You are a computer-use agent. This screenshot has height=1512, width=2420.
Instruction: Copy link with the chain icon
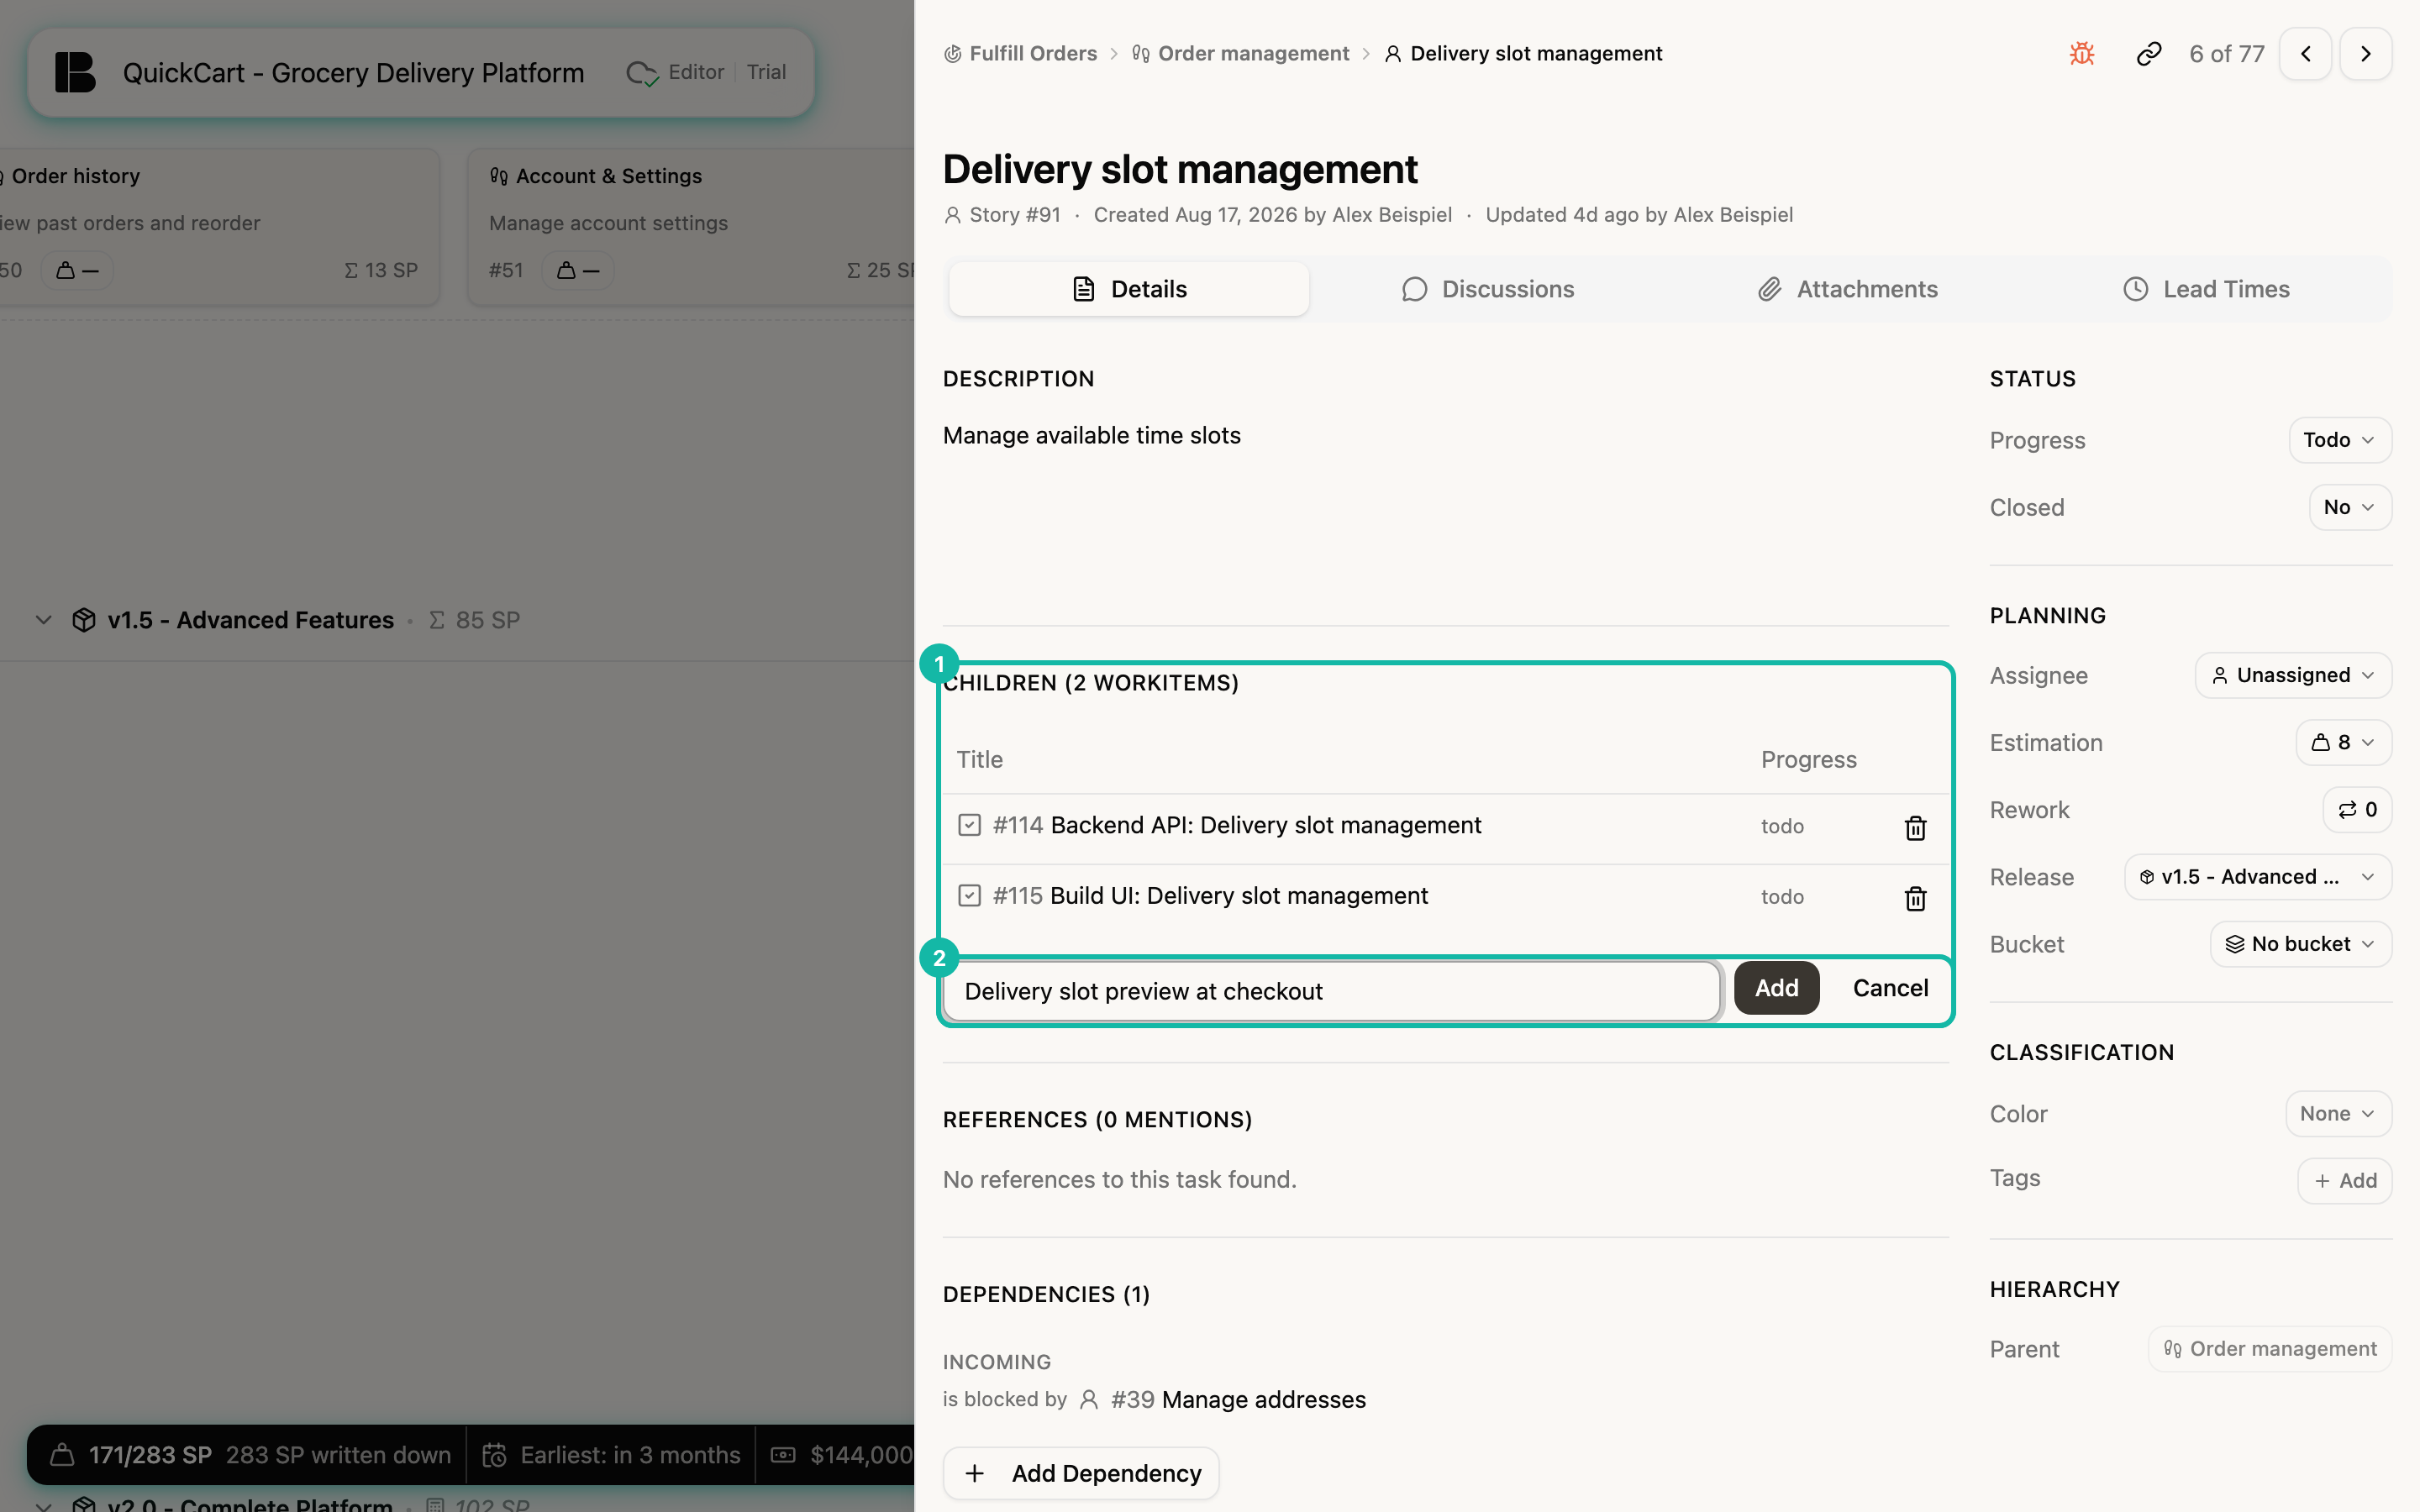pyautogui.click(x=2149, y=54)
